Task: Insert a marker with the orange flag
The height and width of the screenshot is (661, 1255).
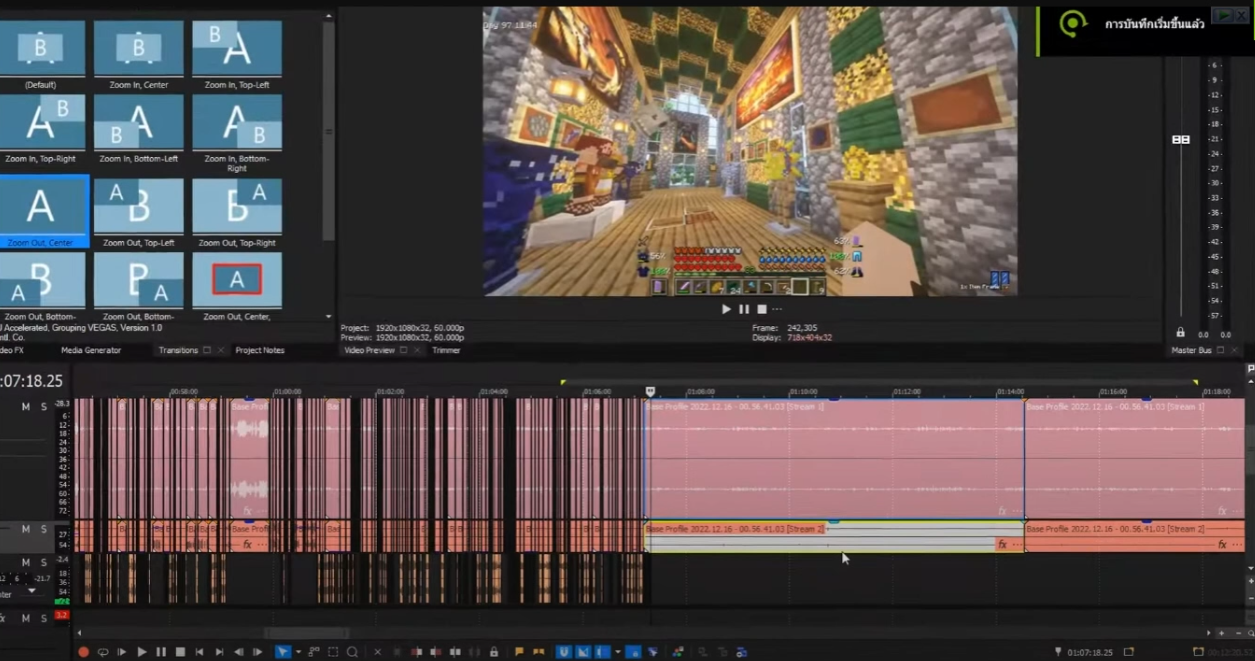Action: pyautogui.click(x=519, y=652)
